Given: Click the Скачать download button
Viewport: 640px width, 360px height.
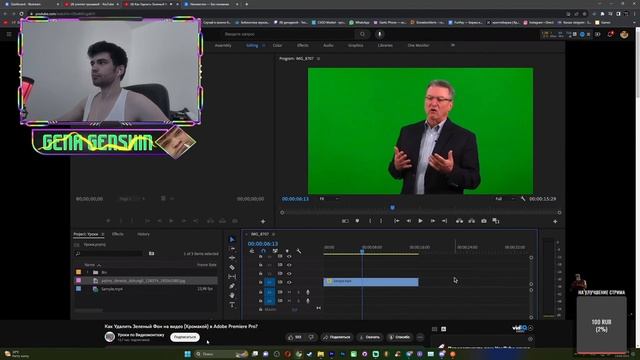Looking at the screenshot, I should (369, 337).
